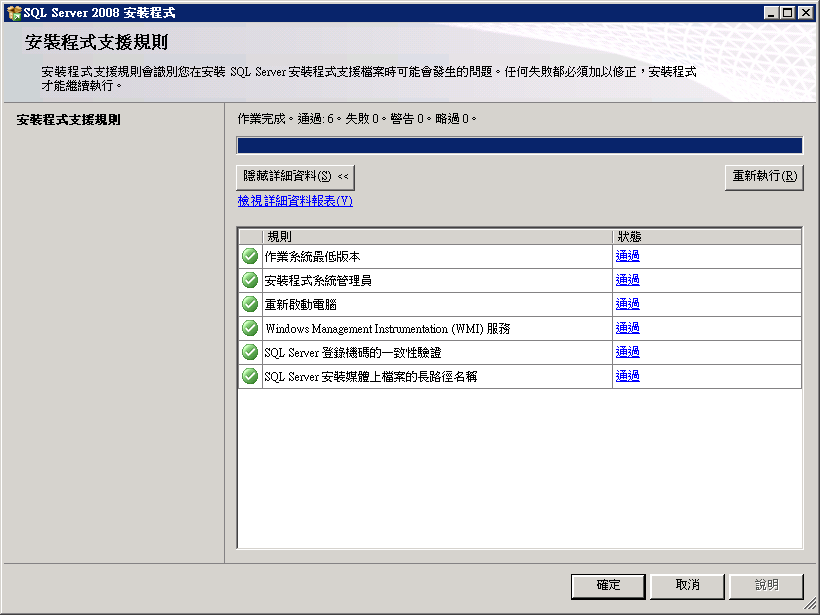Open 通過 status link for 登錄機碼的一致性驗證
Viewport: 820px width, 615px height.
628,352
